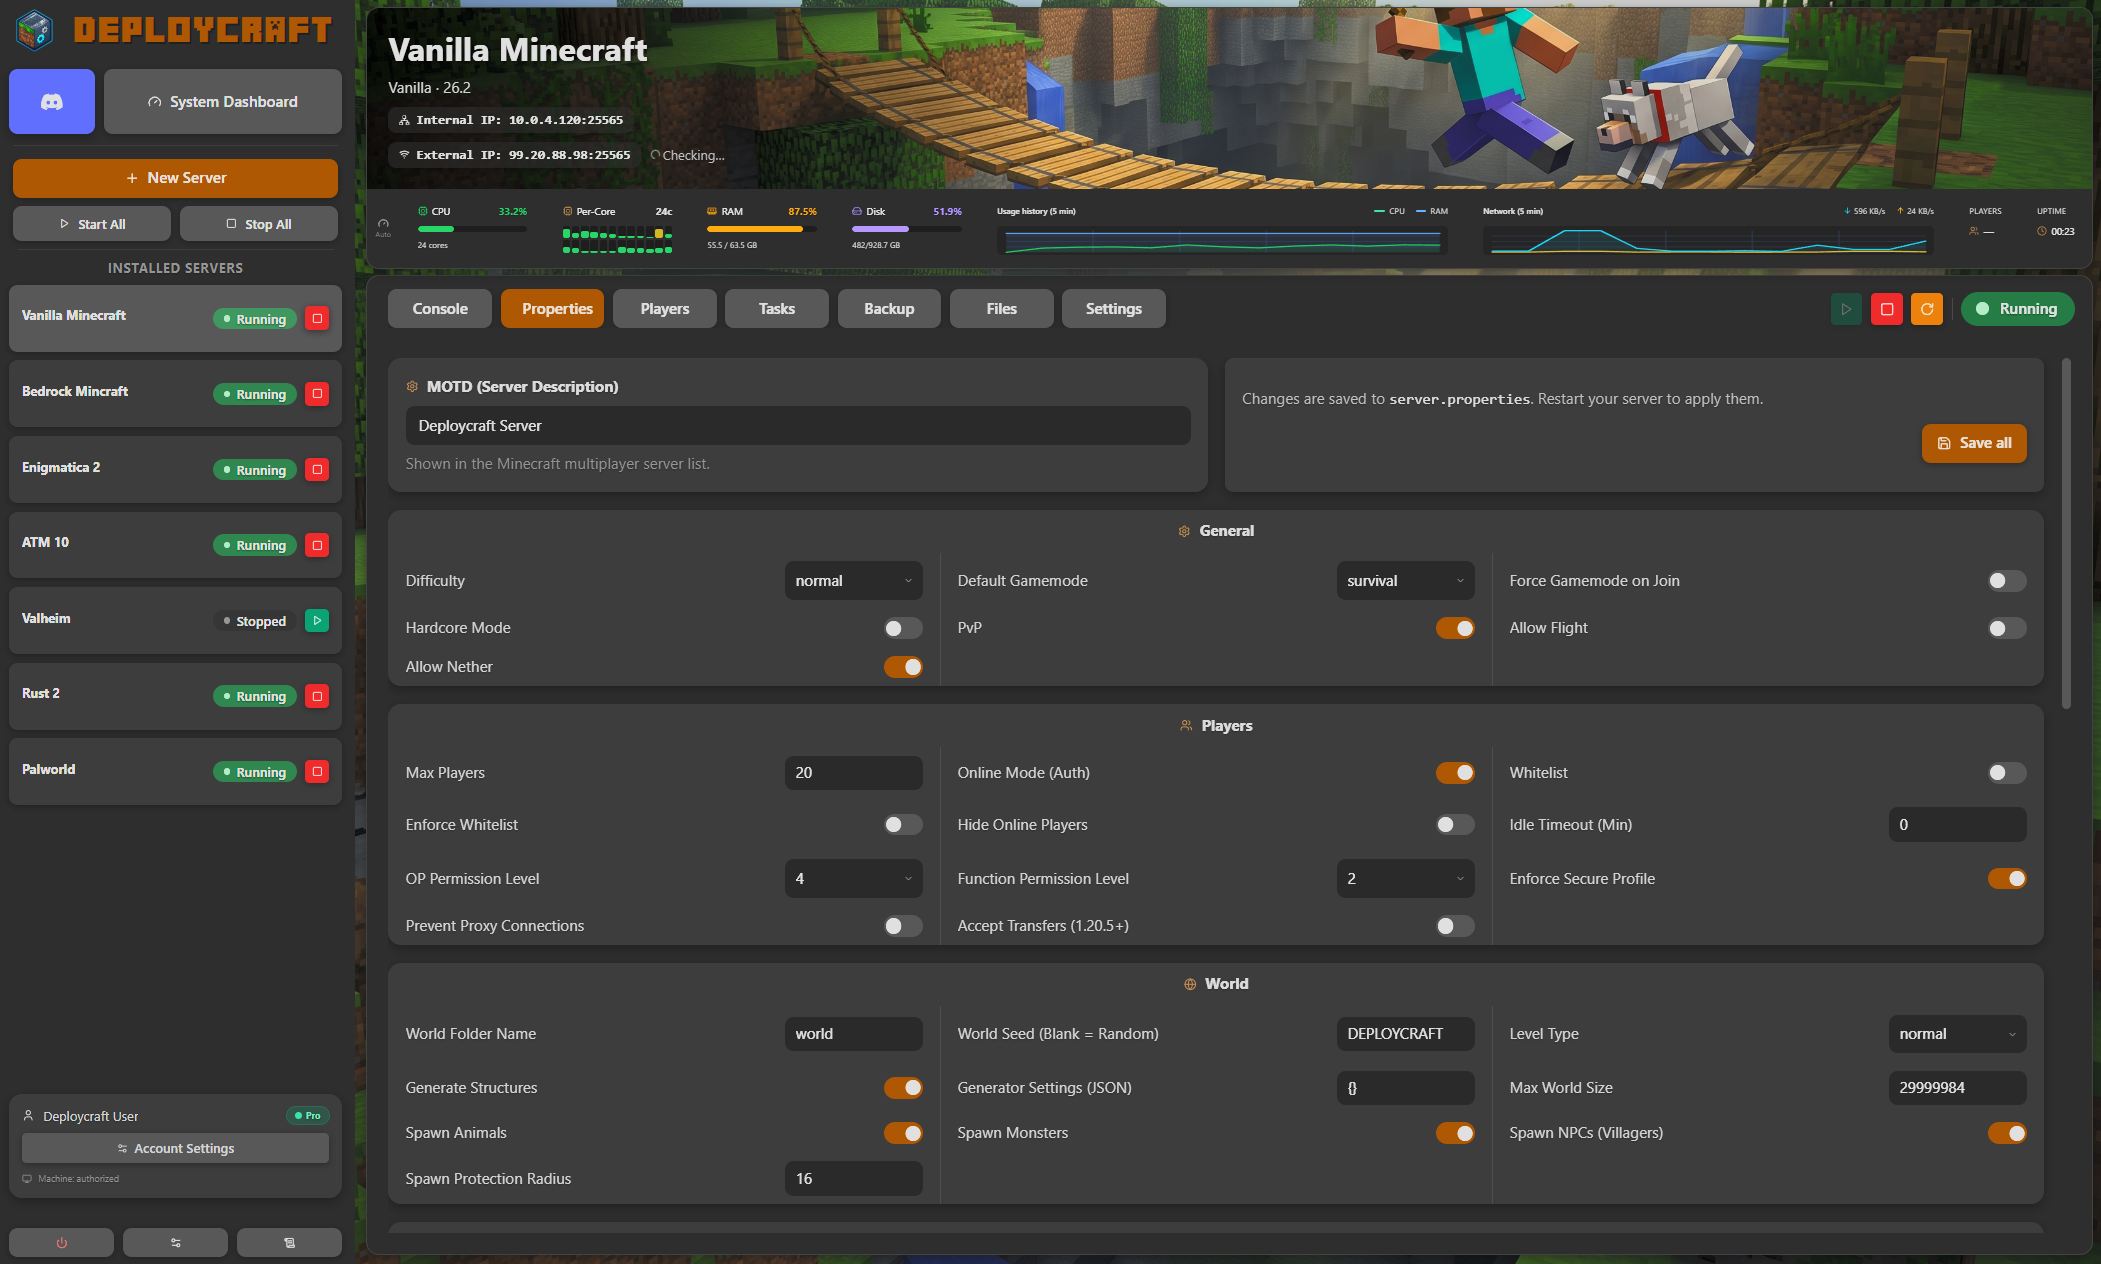2101x1264 pixels.
Task: Disable the Allow Nether switch
Action: click(903, 667)
